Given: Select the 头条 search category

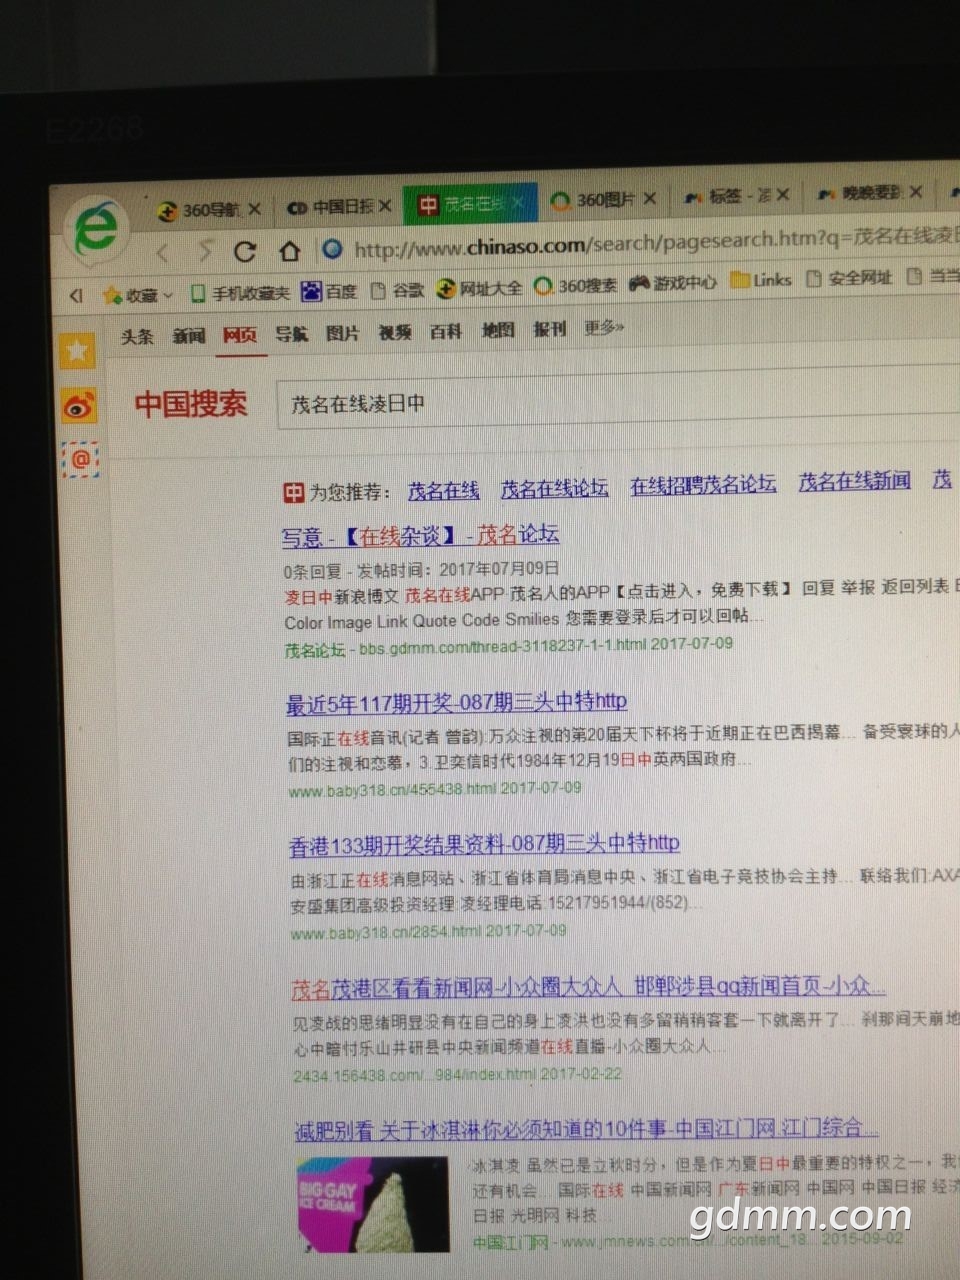Looking at the screenshot, I should pos(137,337).
